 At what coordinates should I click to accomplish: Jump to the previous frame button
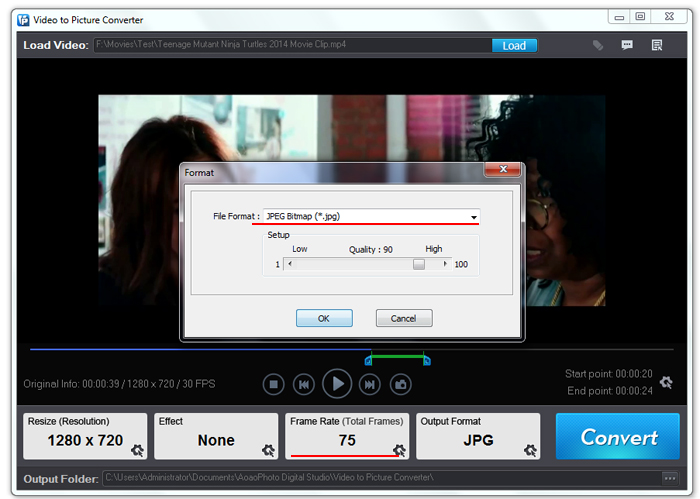coord(304,384)
